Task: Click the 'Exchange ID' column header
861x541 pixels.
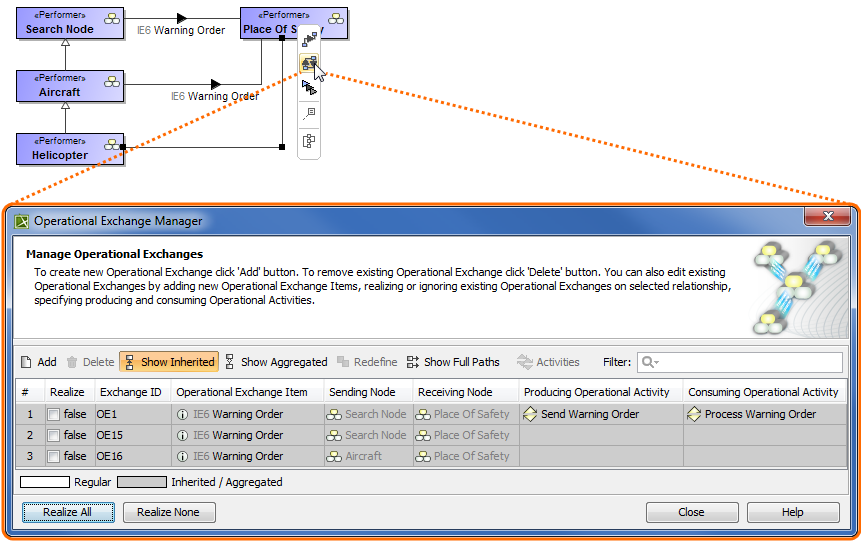Action: (132, 392)
